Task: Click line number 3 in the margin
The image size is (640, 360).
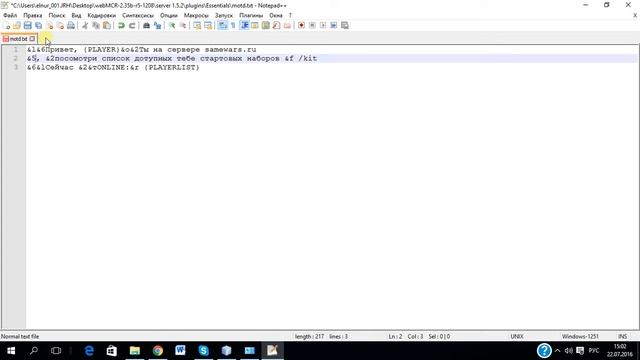Action: (x=16, y=67)
